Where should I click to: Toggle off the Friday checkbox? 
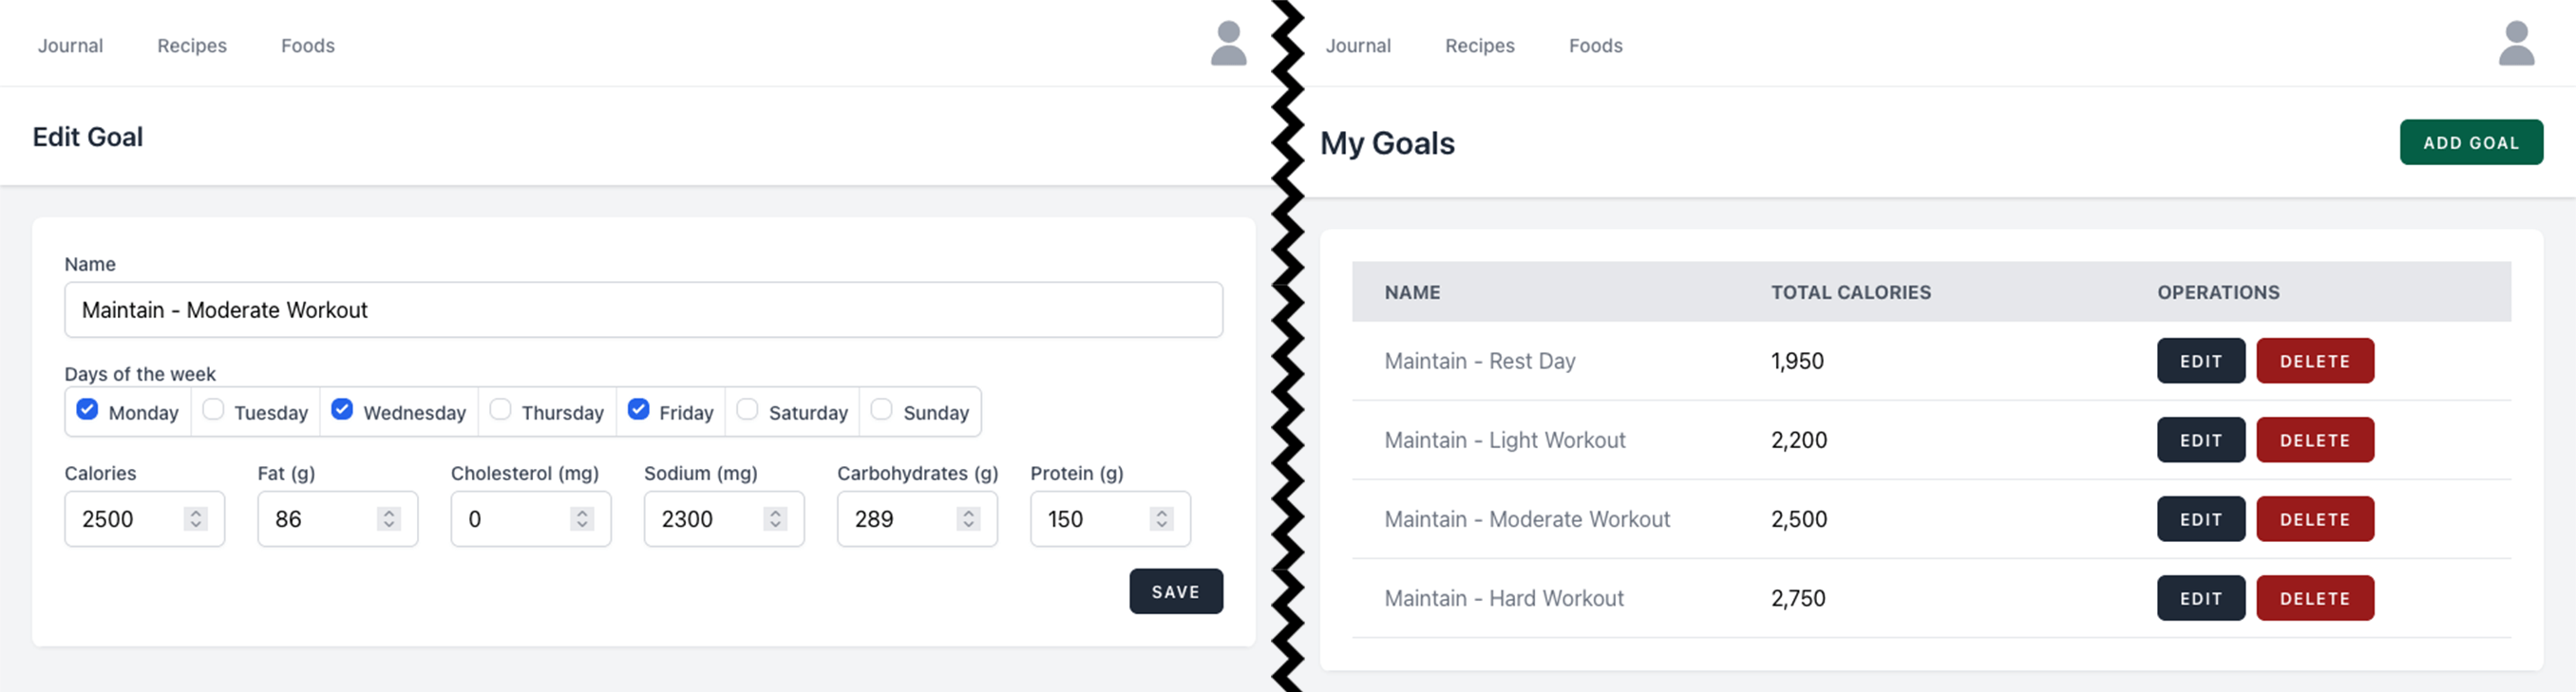click(638, 410)
